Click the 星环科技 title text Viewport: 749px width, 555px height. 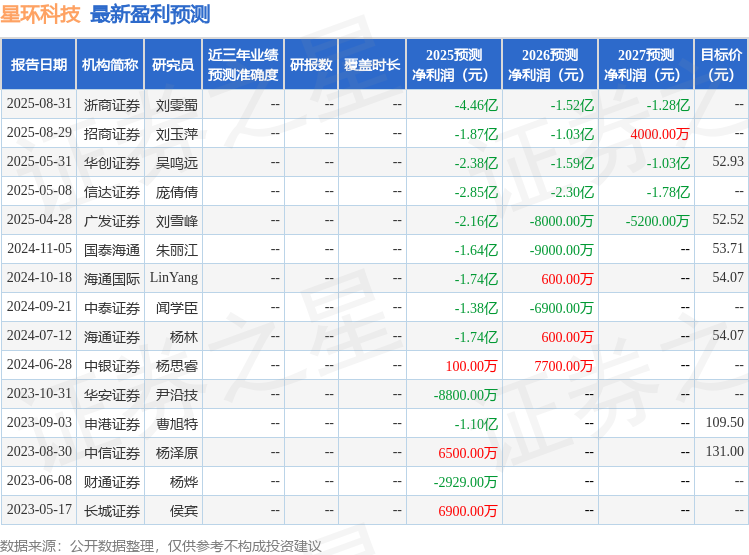[x=40, y=14]
